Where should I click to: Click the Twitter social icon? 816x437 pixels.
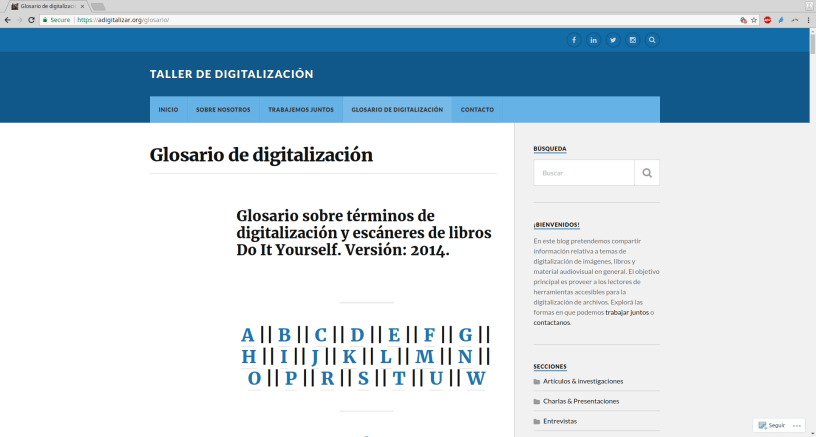pos(613,40)
